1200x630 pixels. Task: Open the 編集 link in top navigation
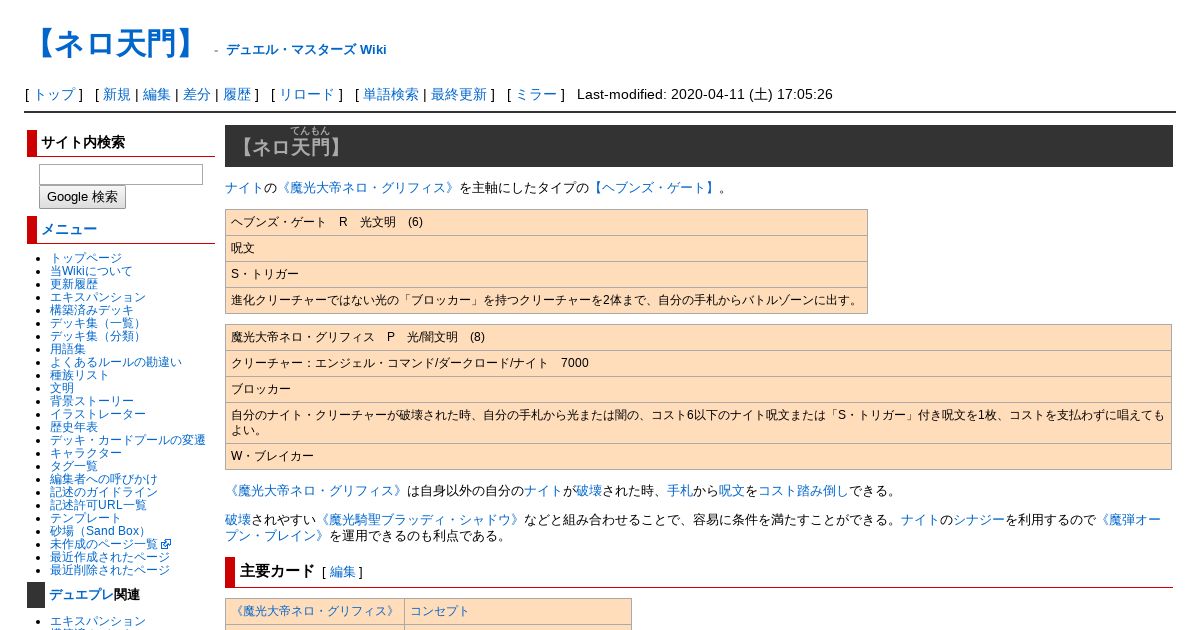point(157,94)
